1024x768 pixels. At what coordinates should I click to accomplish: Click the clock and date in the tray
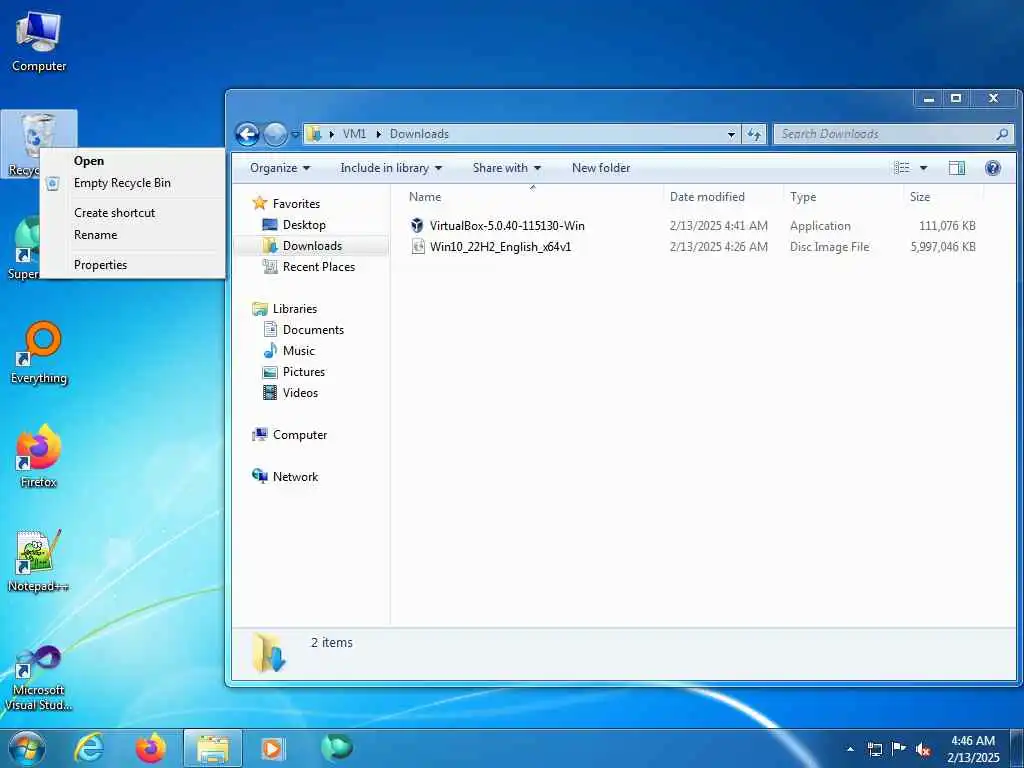click(973, 749)
